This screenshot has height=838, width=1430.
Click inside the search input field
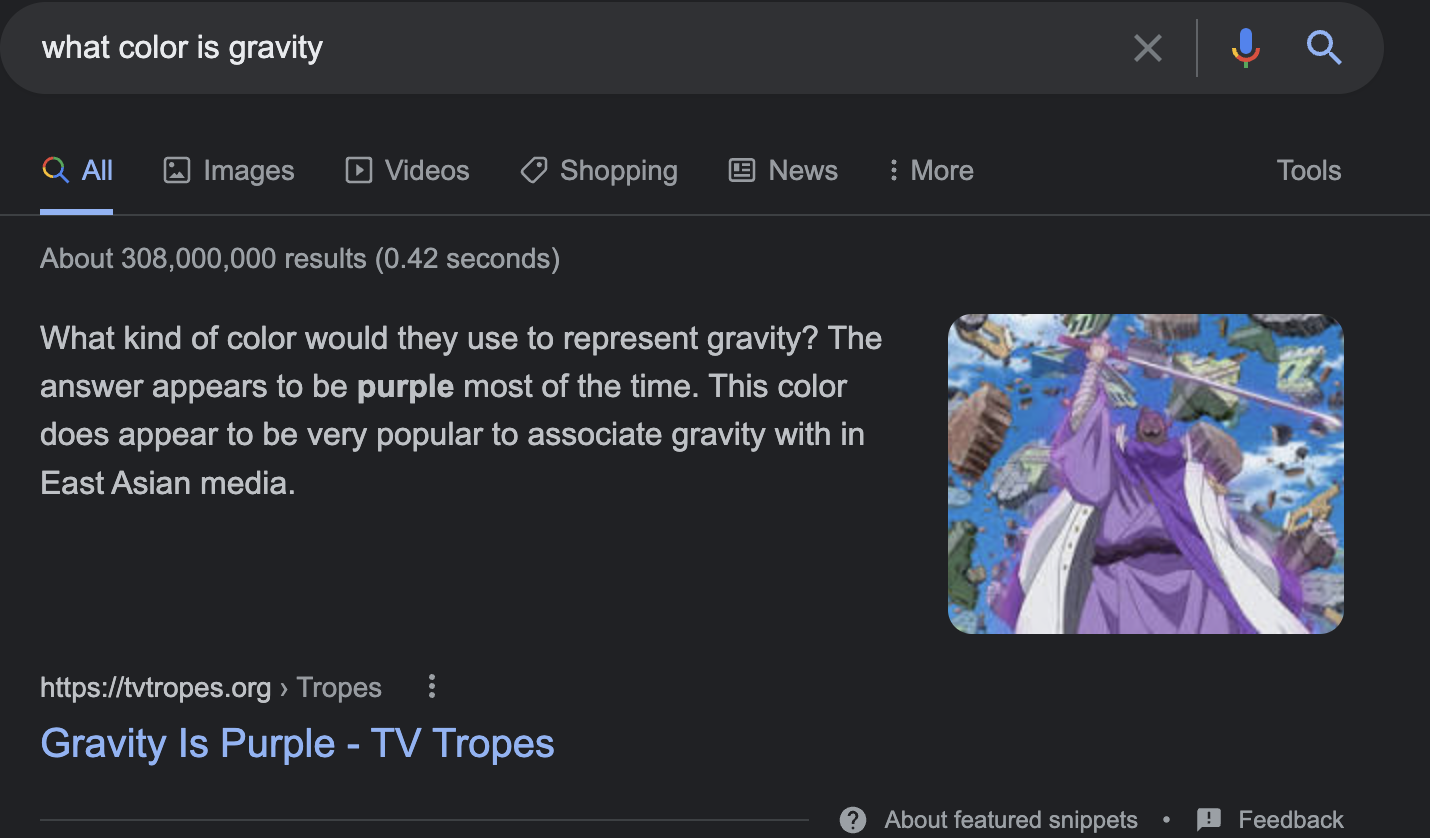400,47
